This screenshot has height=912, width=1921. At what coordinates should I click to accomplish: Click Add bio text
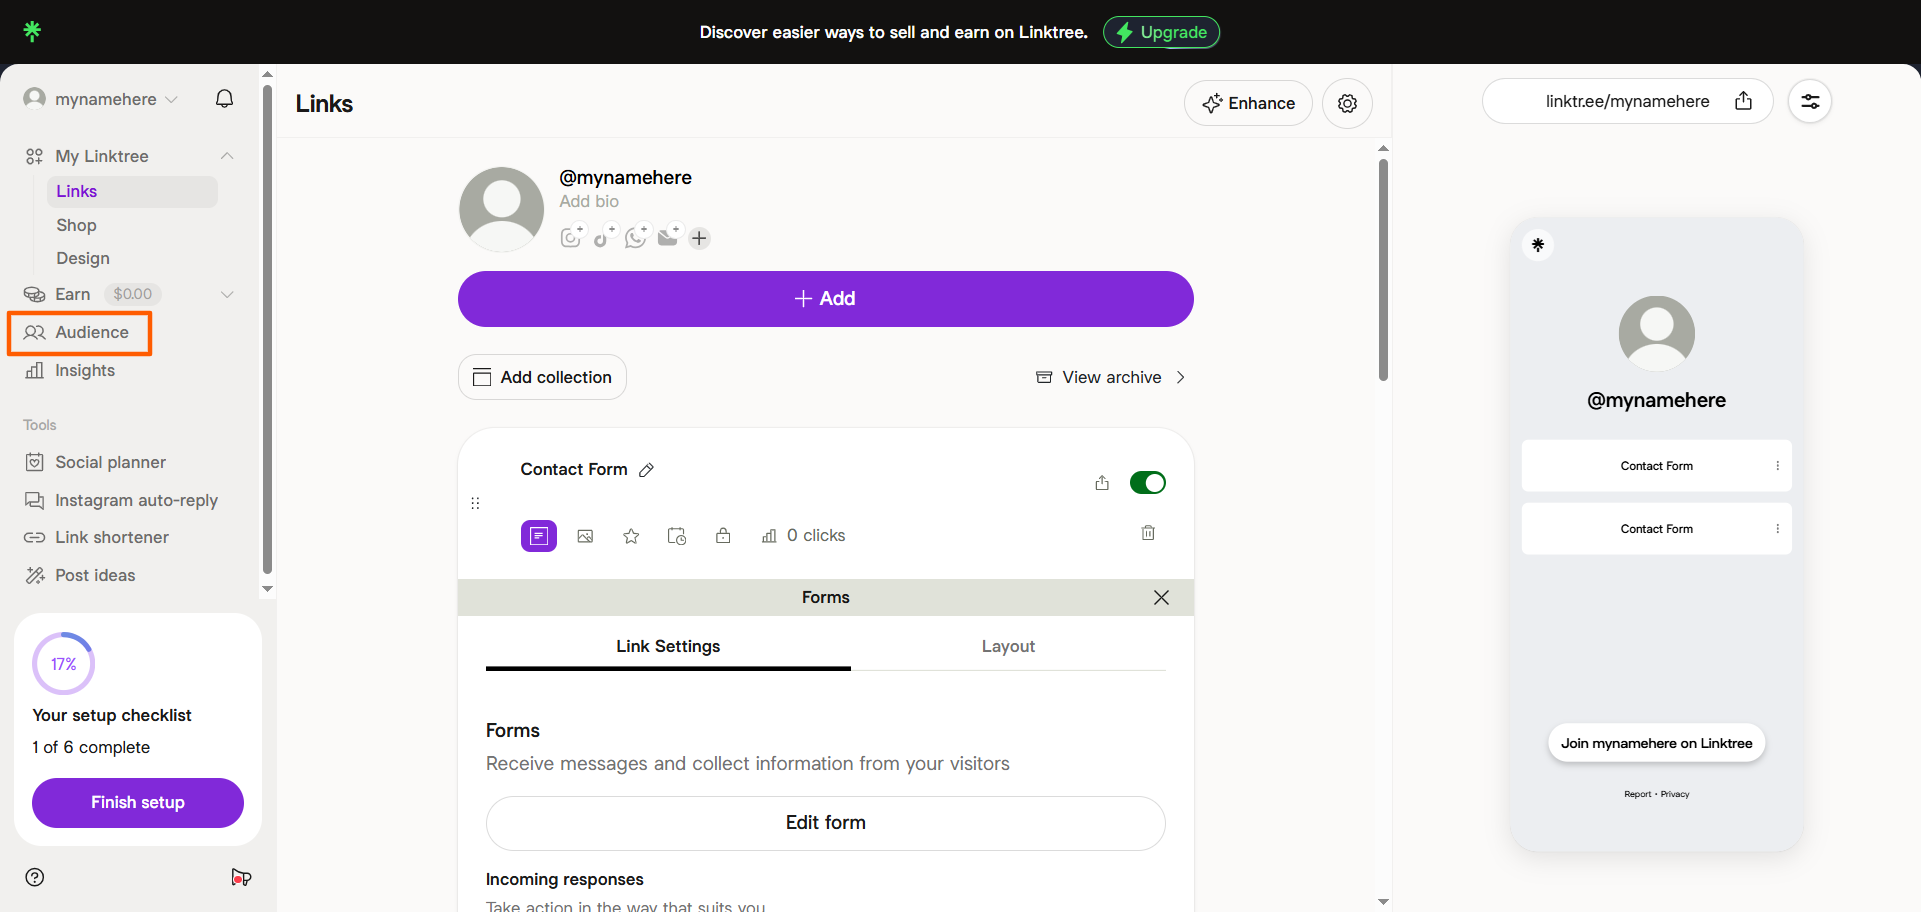click(589, 201)
